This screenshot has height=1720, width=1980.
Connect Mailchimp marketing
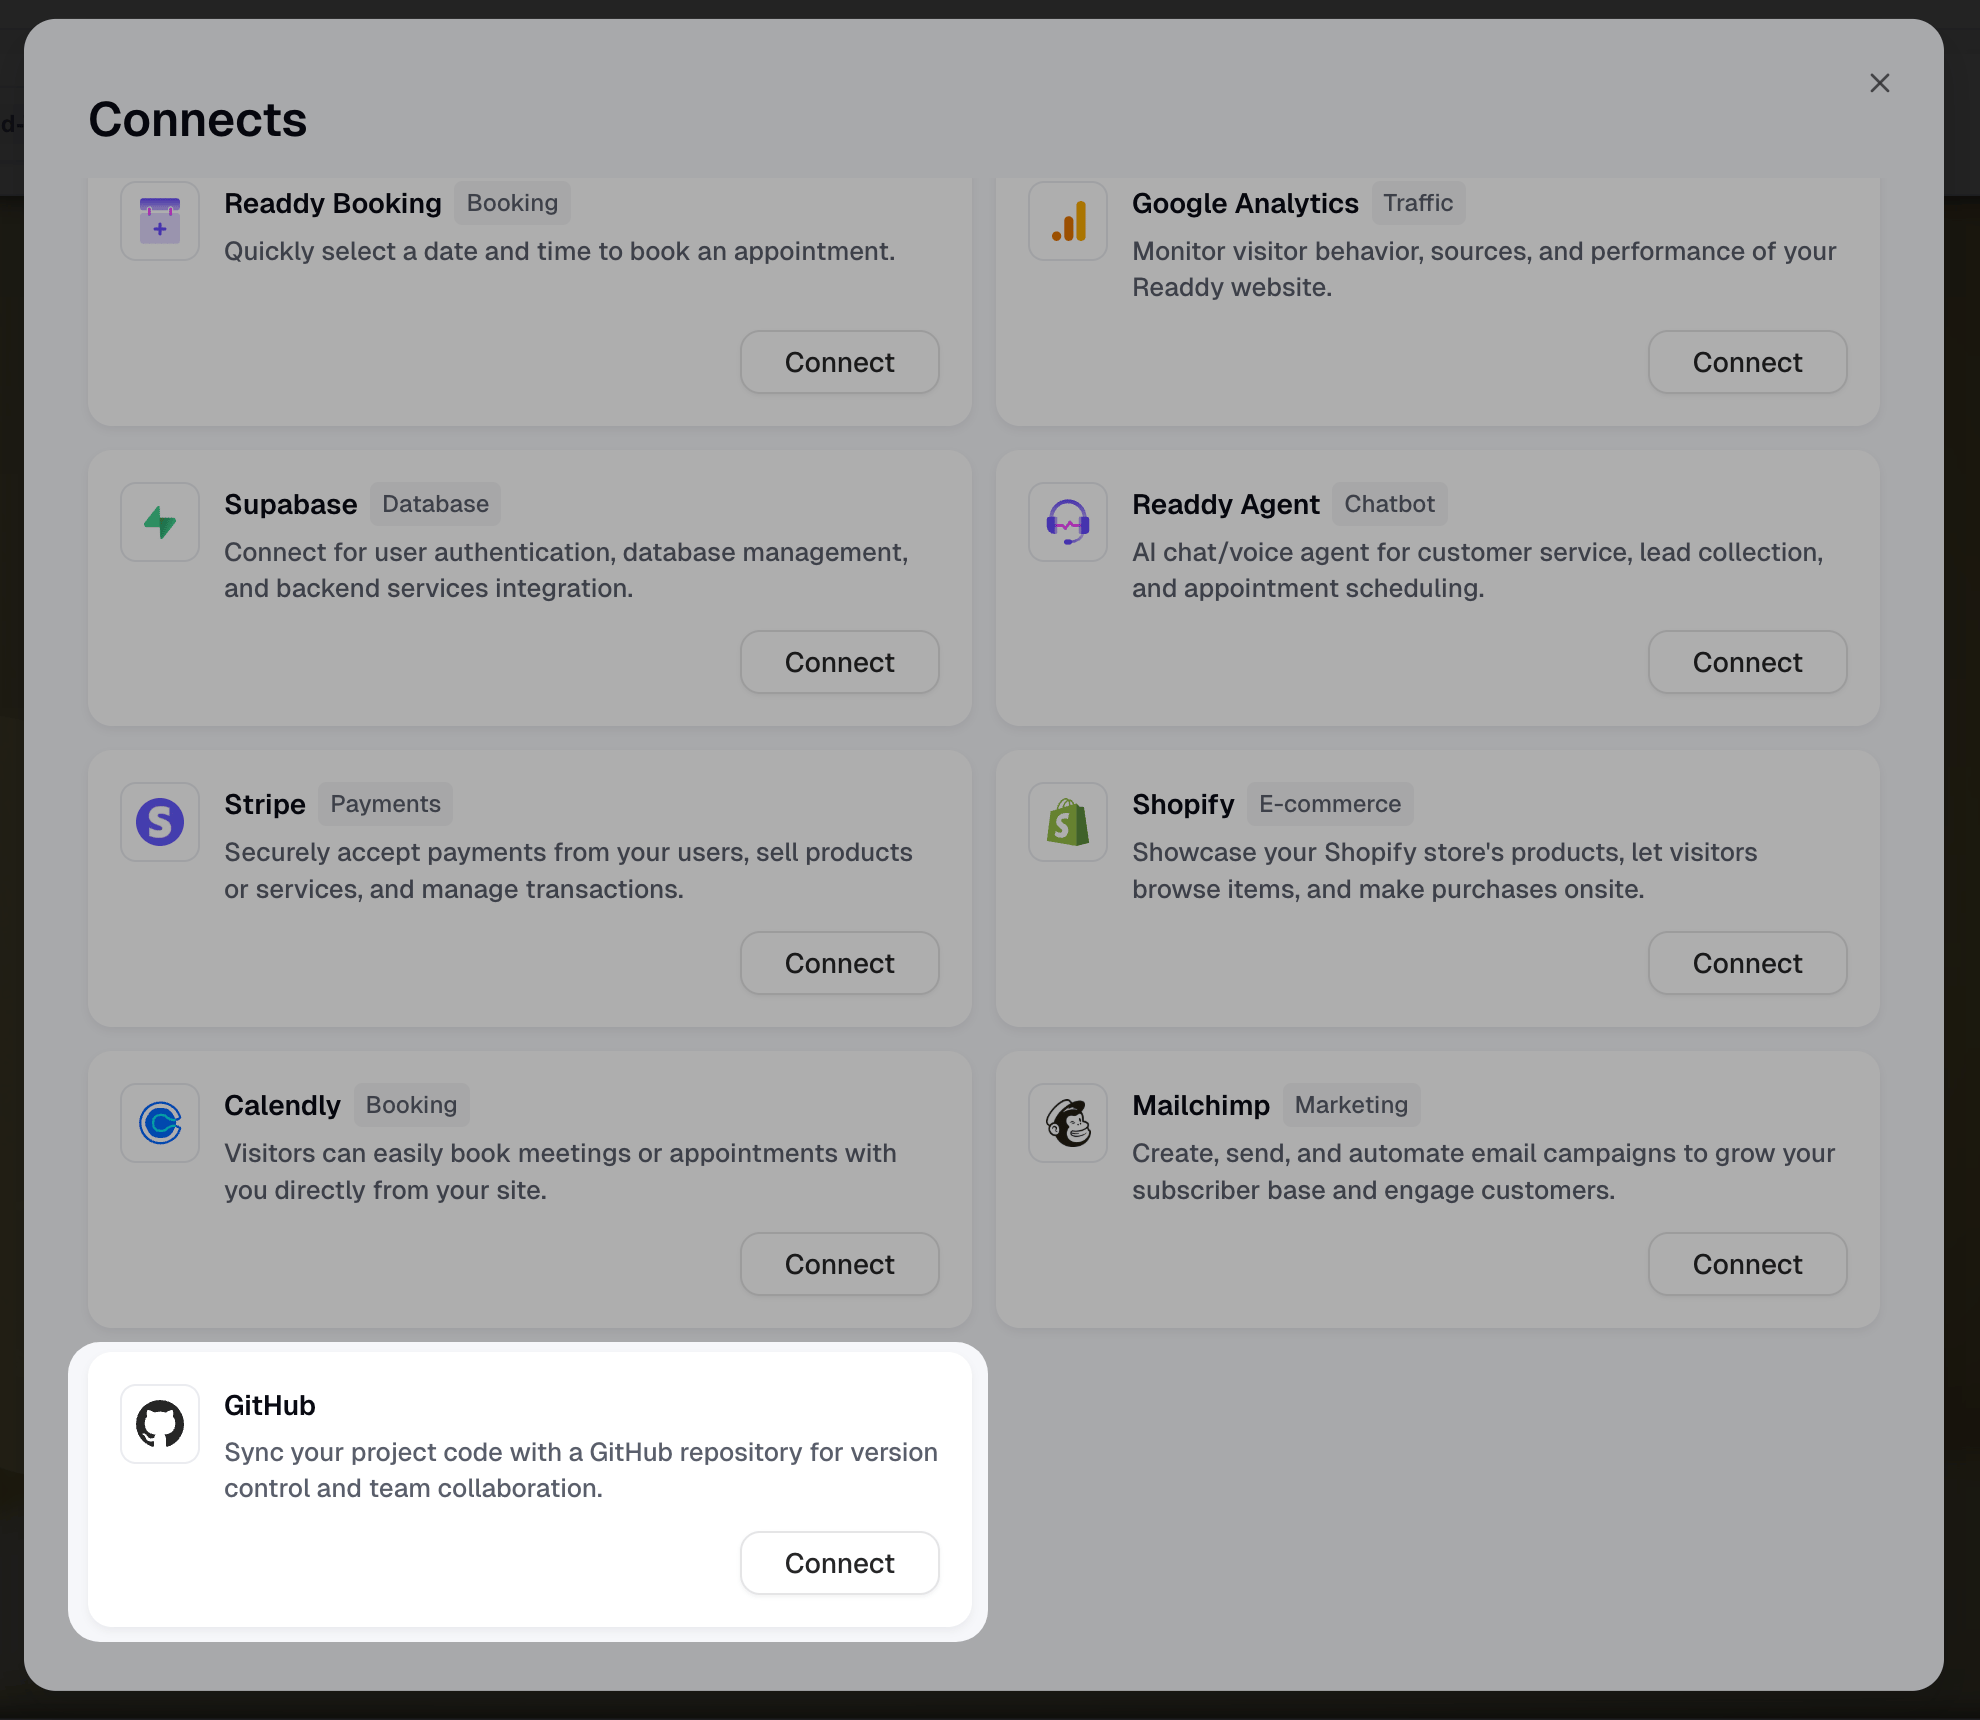click(x=1748, y=1264)
